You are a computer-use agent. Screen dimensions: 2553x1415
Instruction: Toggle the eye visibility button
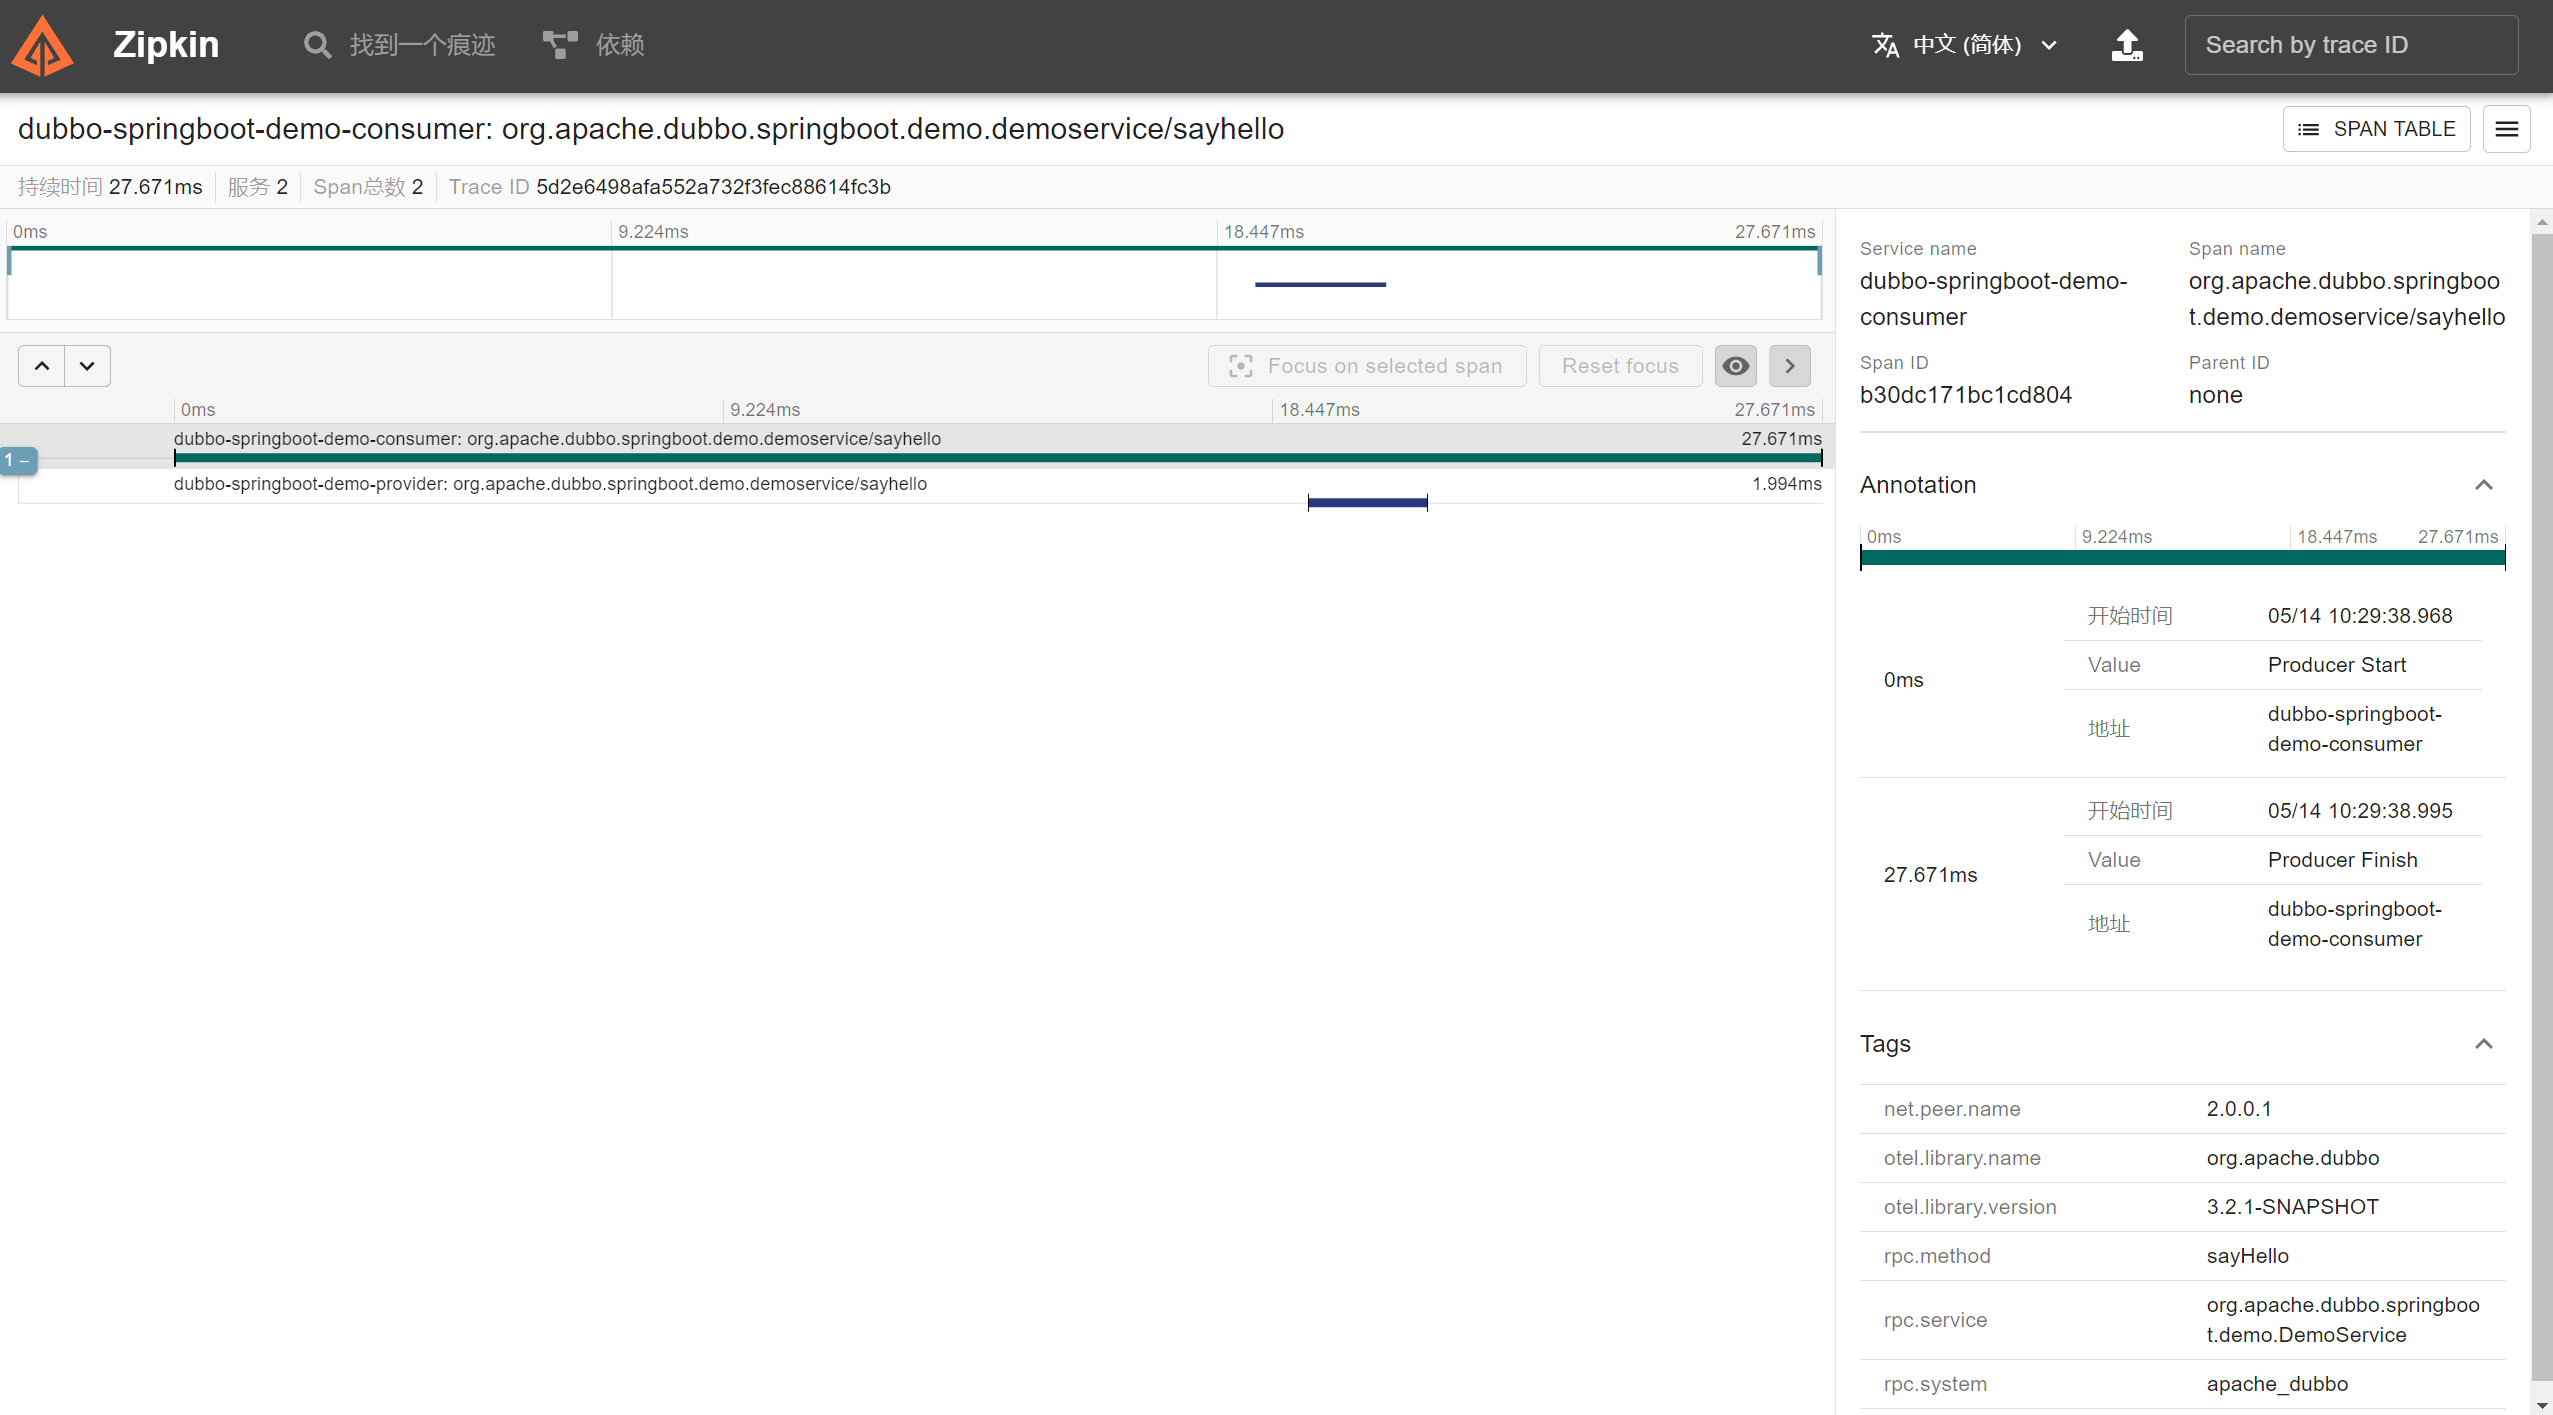[1735, 366]
